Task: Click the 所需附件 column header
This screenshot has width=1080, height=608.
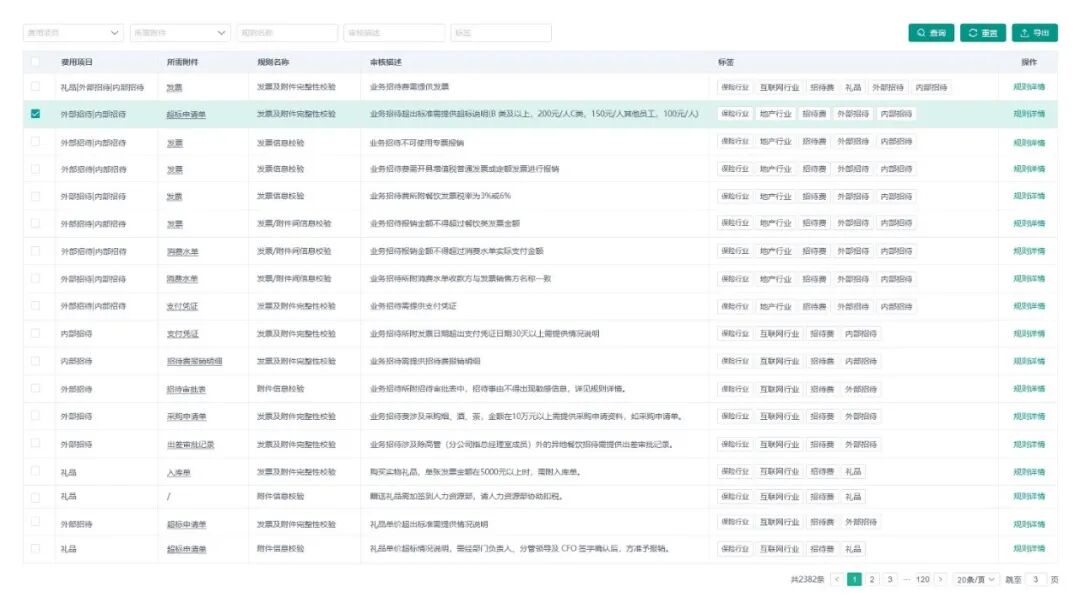Action: coord(182,62)
